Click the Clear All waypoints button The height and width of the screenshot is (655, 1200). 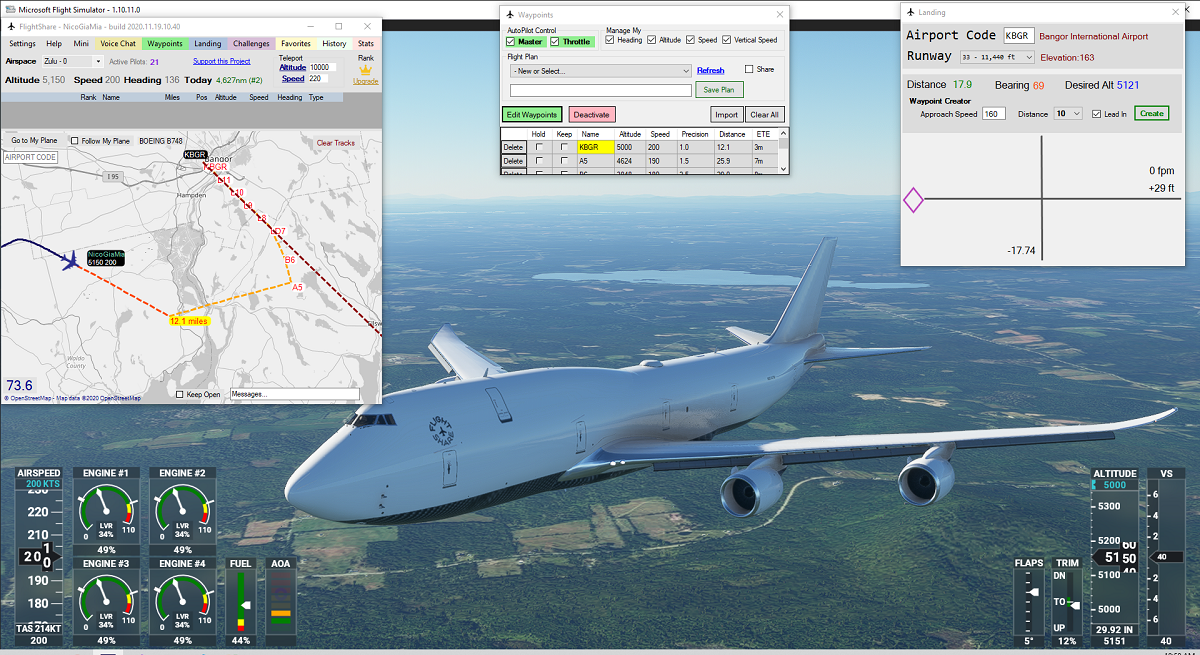point(765,115)
